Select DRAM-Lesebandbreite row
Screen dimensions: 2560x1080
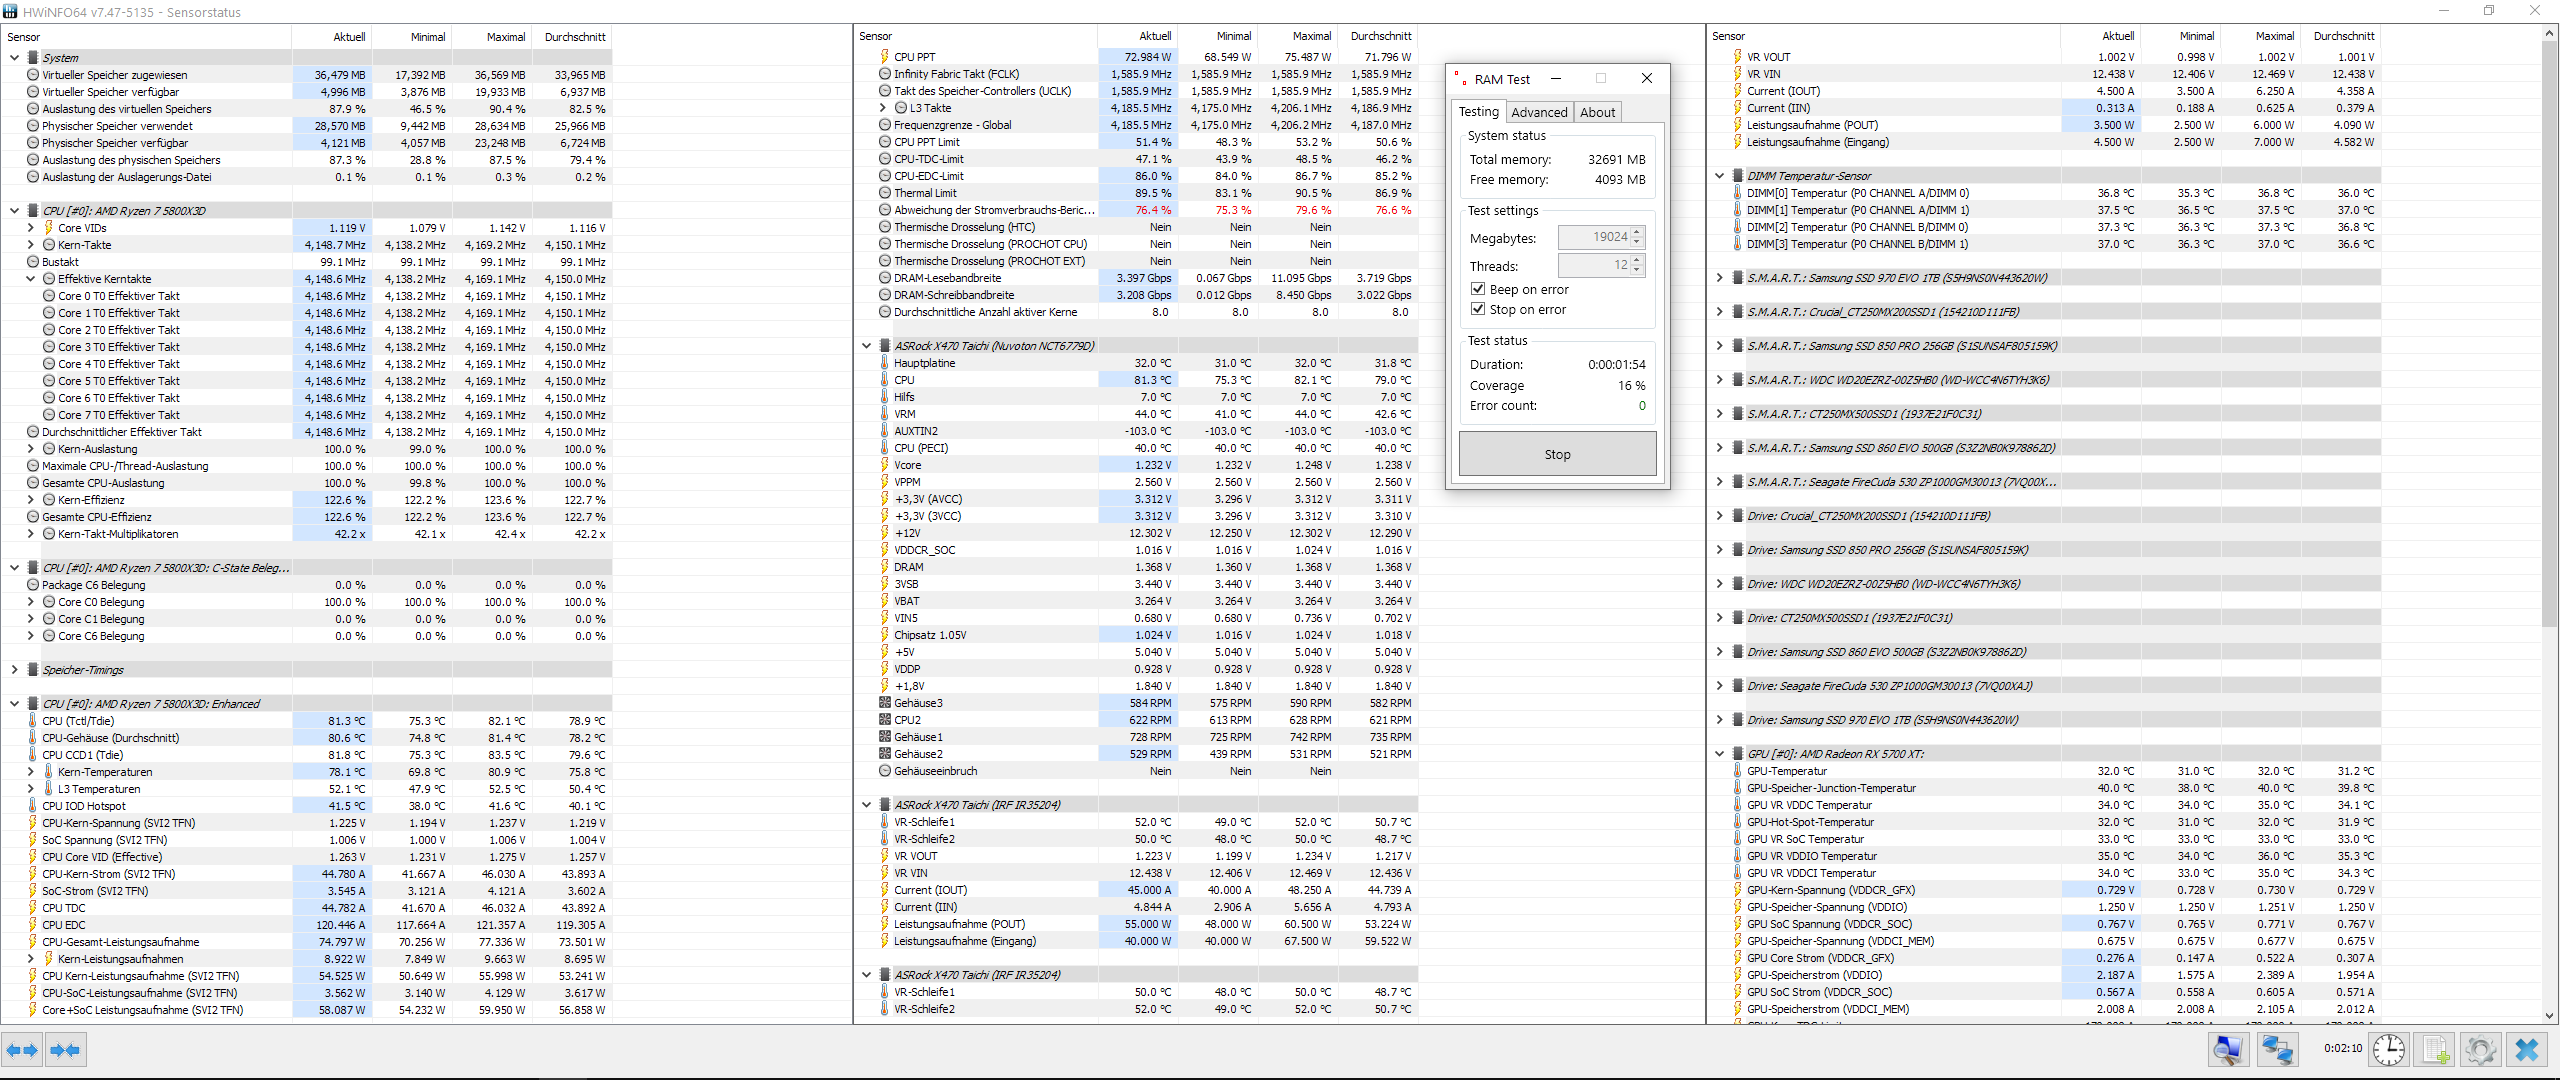tap(1135, 277)
